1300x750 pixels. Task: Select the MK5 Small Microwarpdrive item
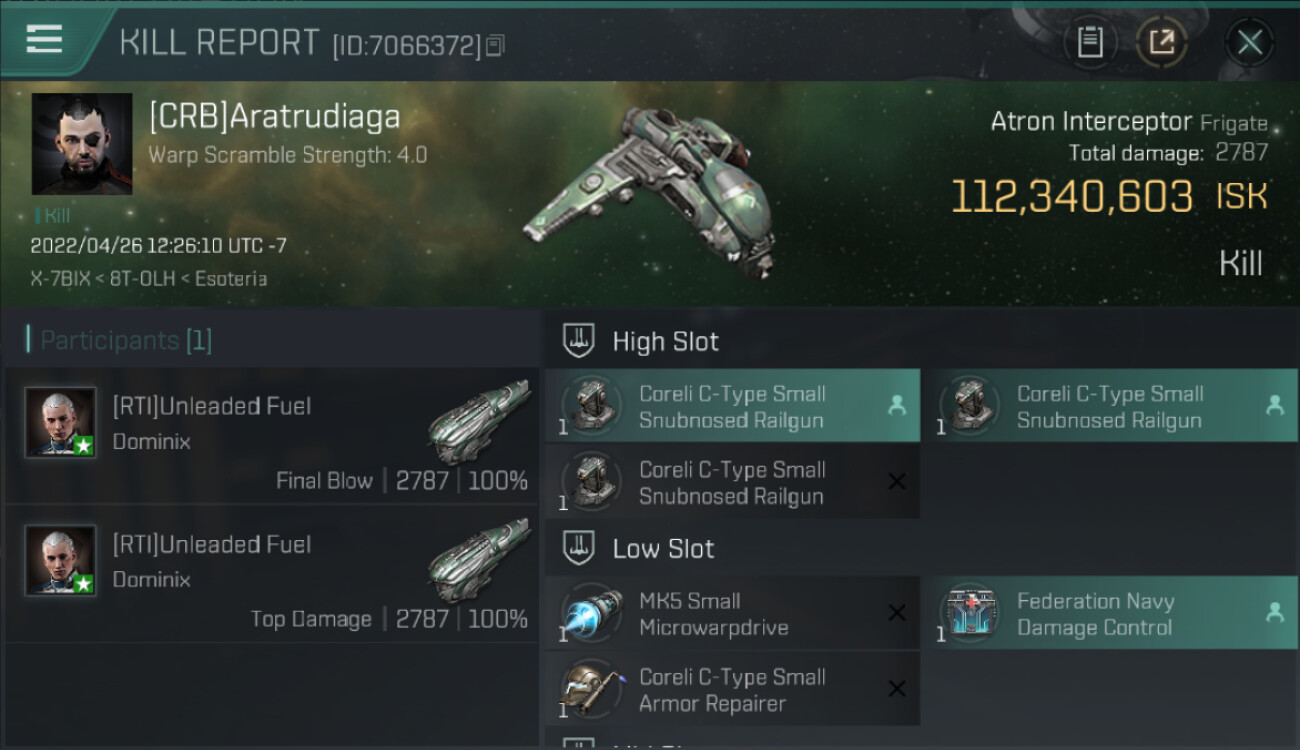[x=732, y=613]
